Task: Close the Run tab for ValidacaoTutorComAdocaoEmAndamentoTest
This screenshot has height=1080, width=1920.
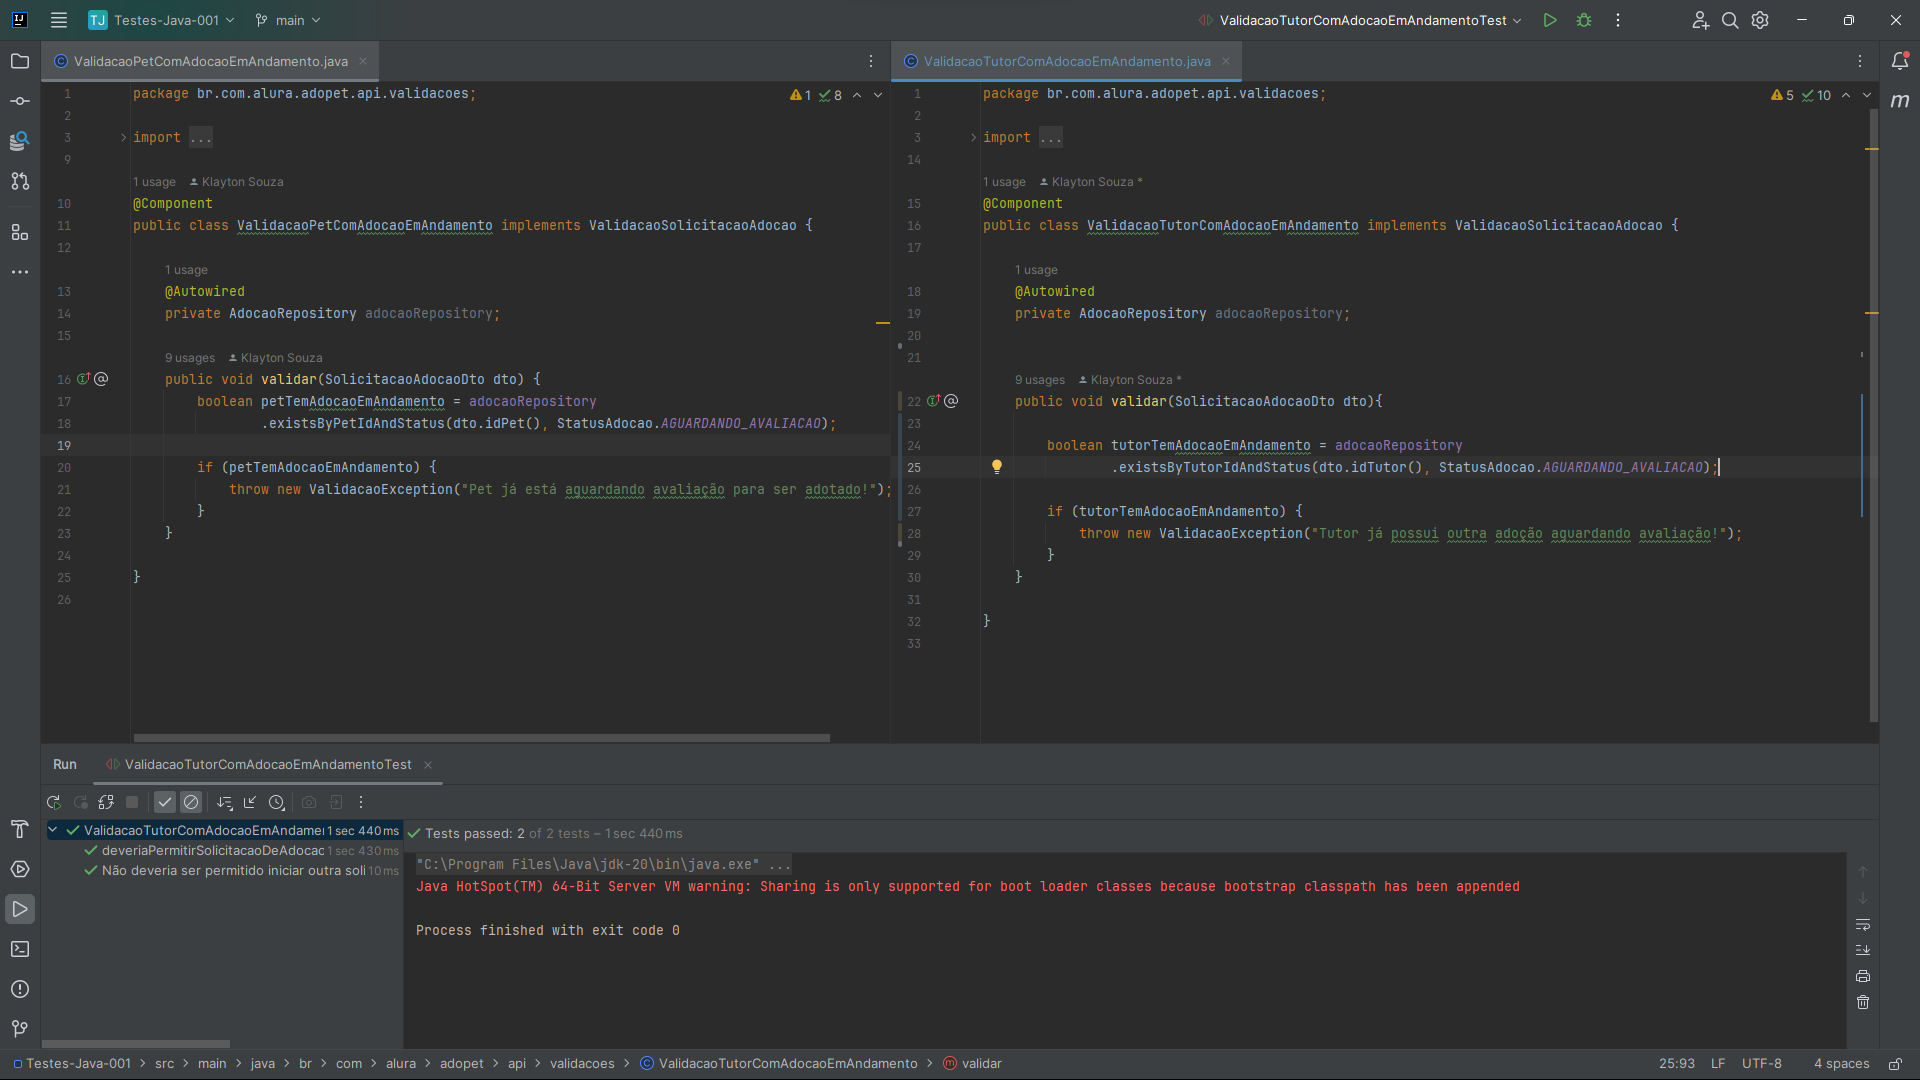Action: (x=428, y=765)
